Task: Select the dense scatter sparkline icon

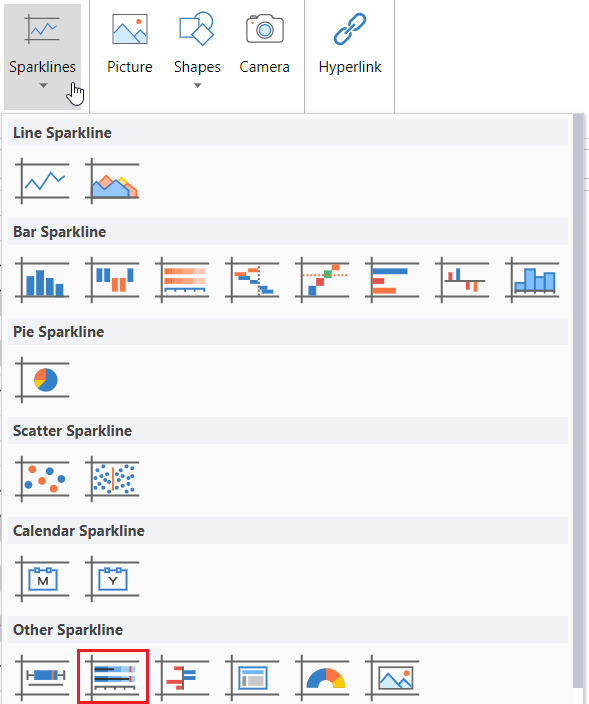Action: (112, 479)
